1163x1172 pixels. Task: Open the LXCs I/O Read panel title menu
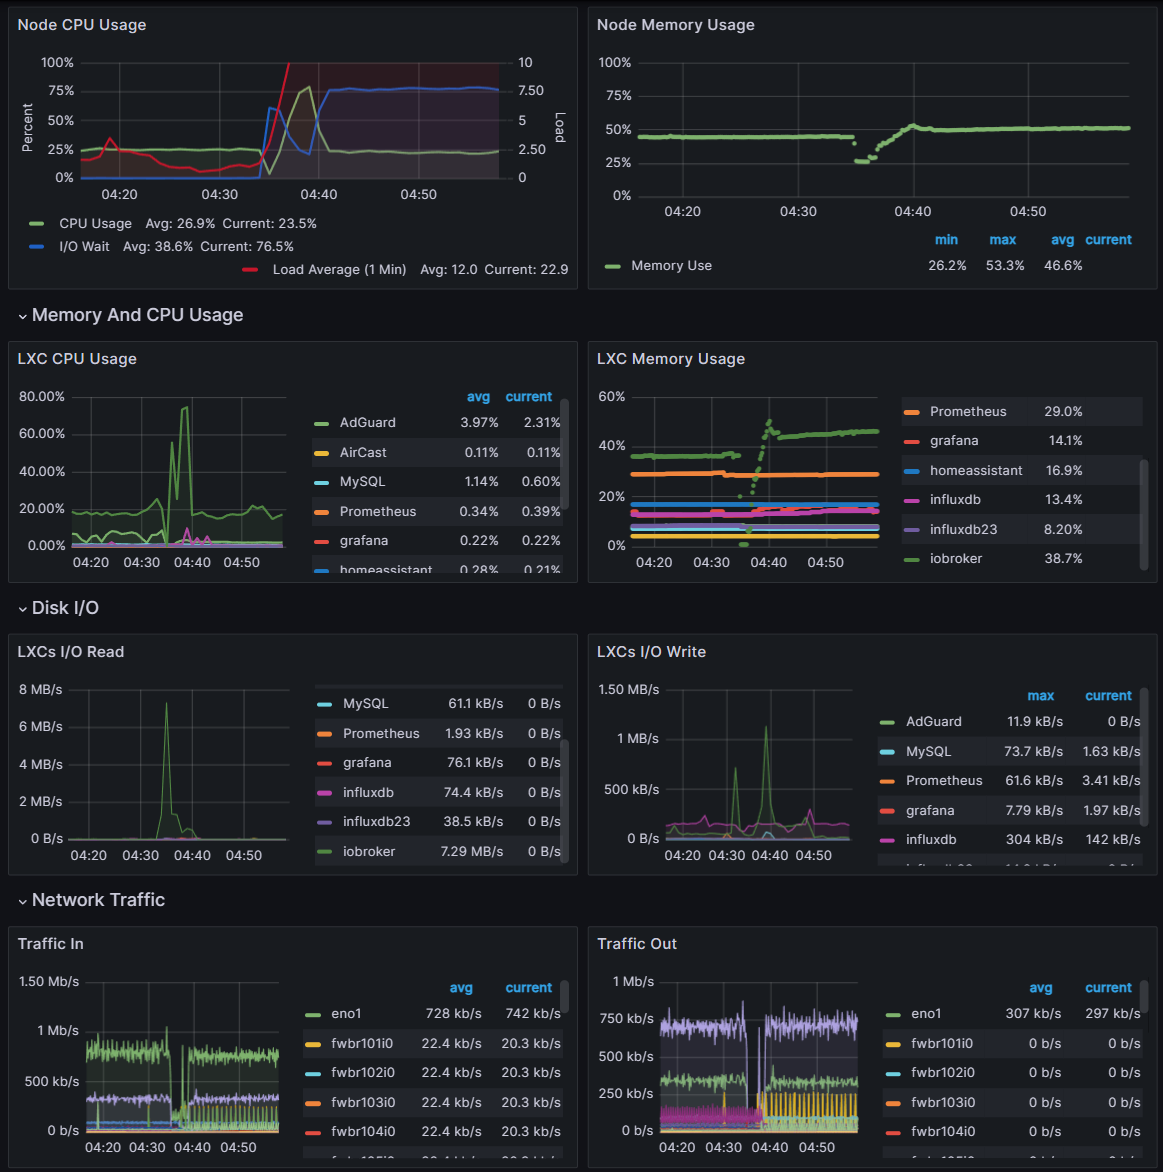coord(70,652)
